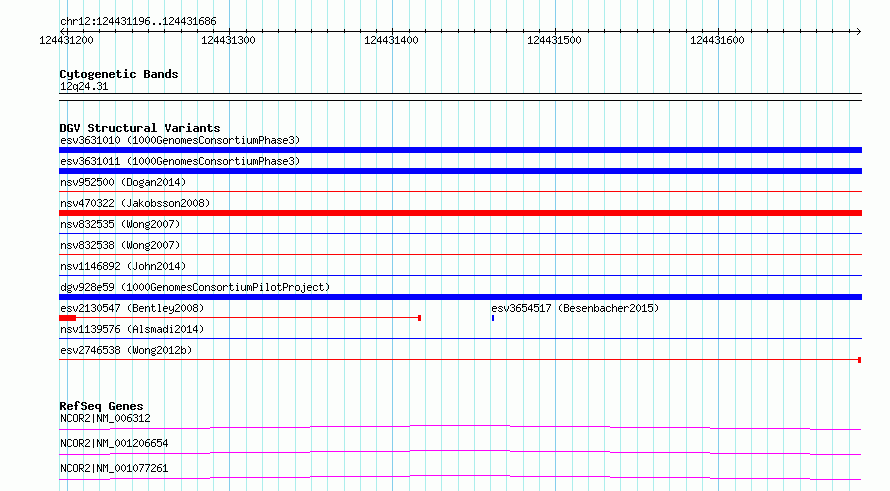Click the 124431500 ruler position label

pyautogui.click(x=554, y=40)
